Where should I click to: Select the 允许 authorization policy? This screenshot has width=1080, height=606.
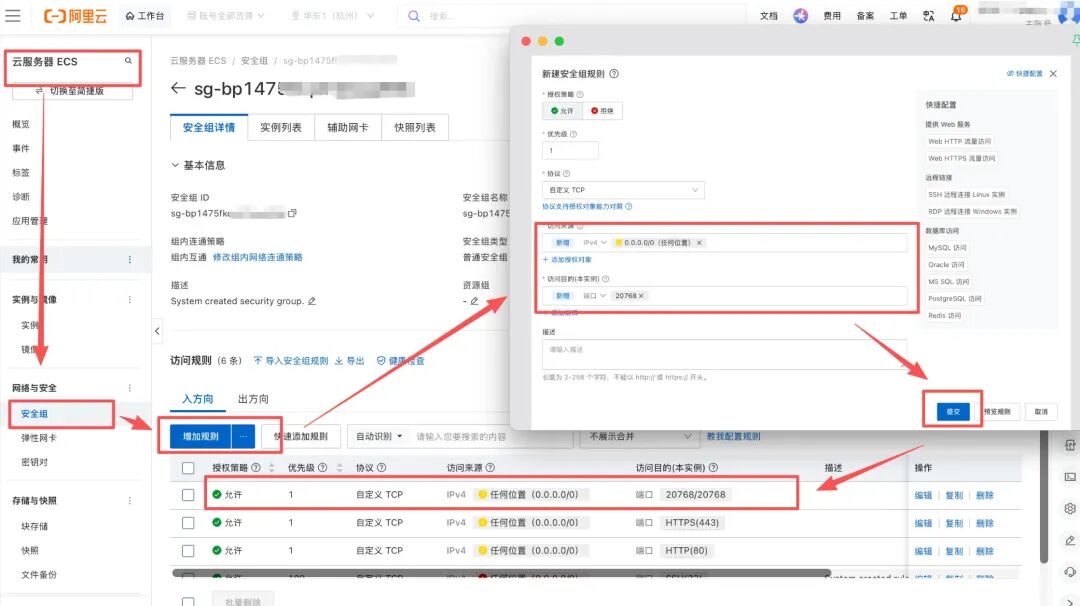point(562,111)
